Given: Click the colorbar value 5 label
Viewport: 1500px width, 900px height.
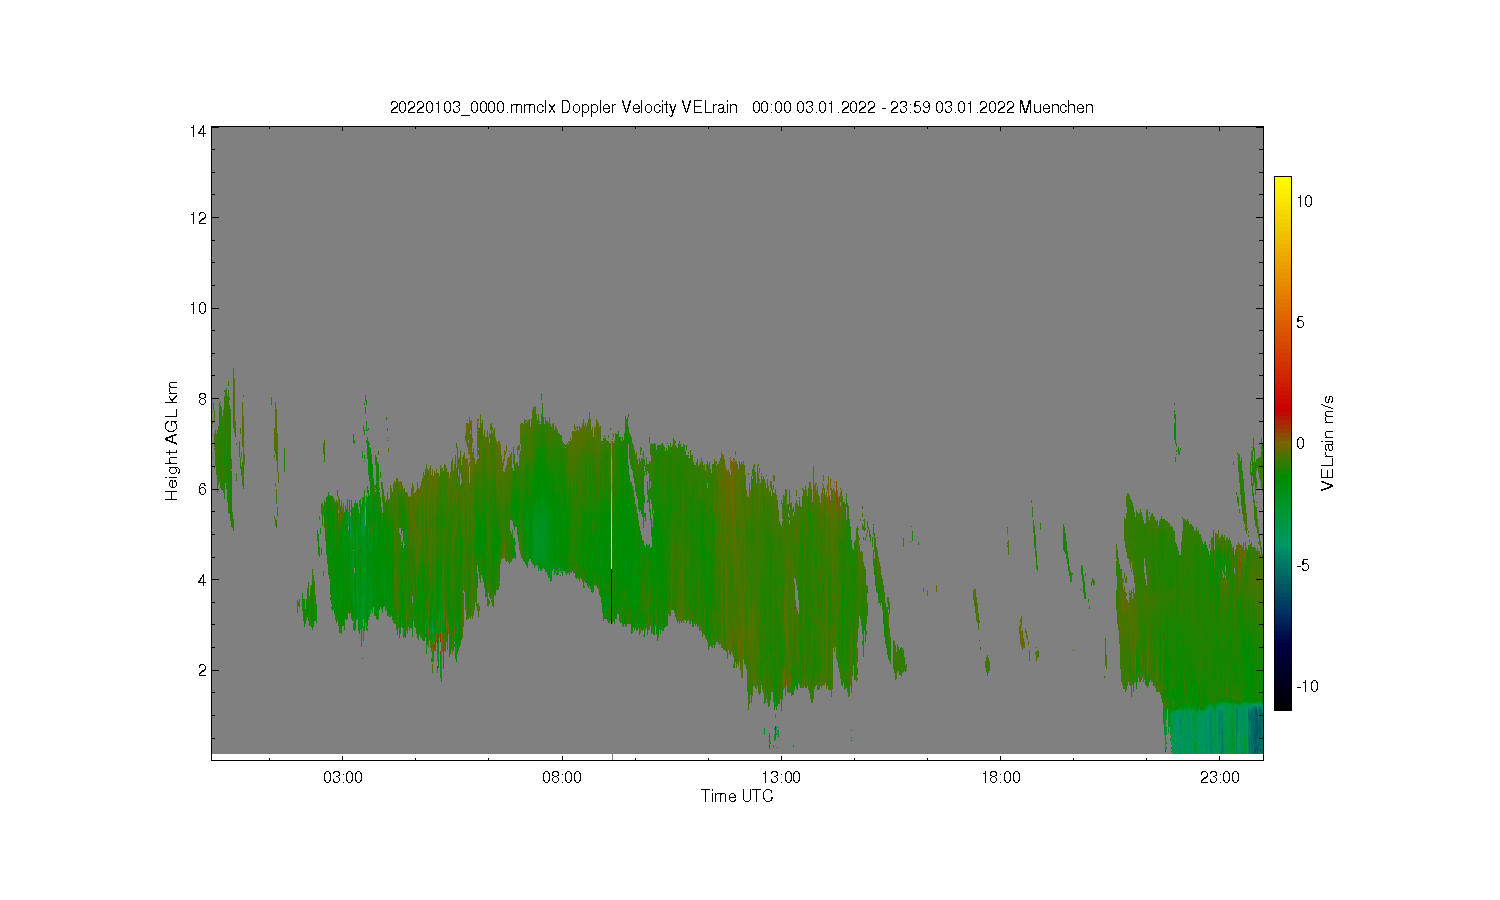Looking at the screenshot, I should [x=1300, y=322].
